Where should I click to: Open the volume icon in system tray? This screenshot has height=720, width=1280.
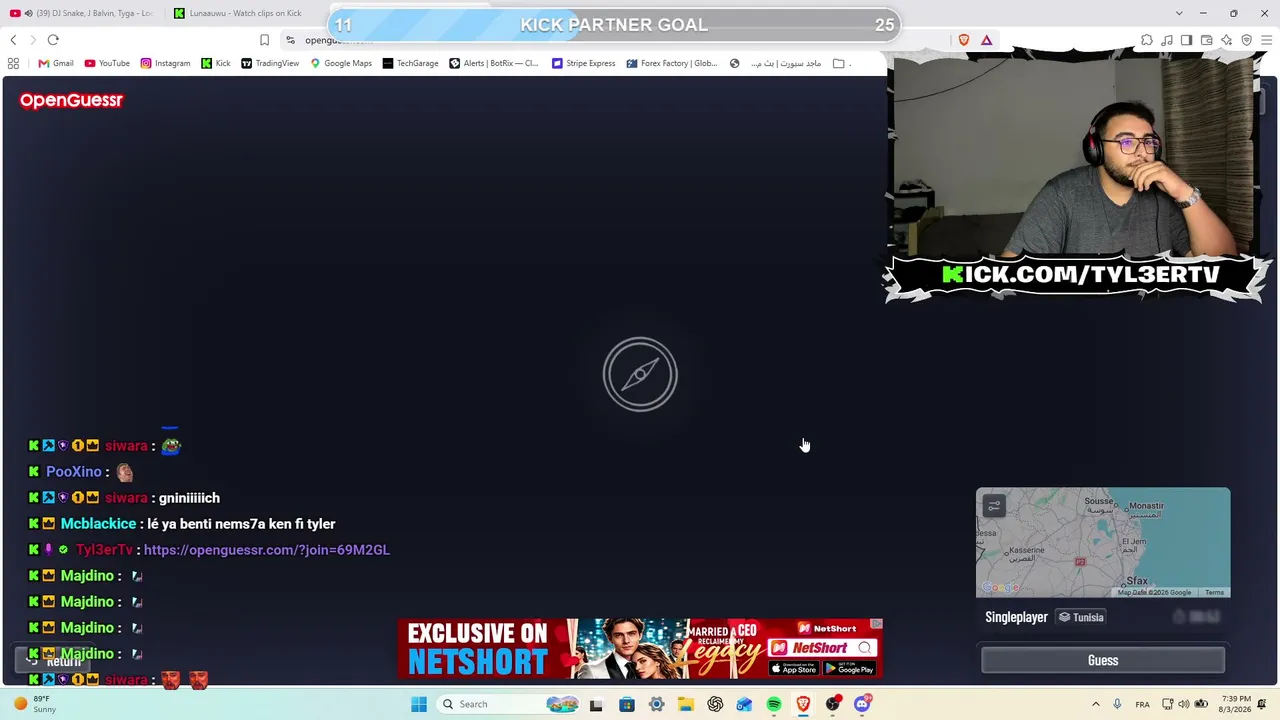coord(1183,704)
